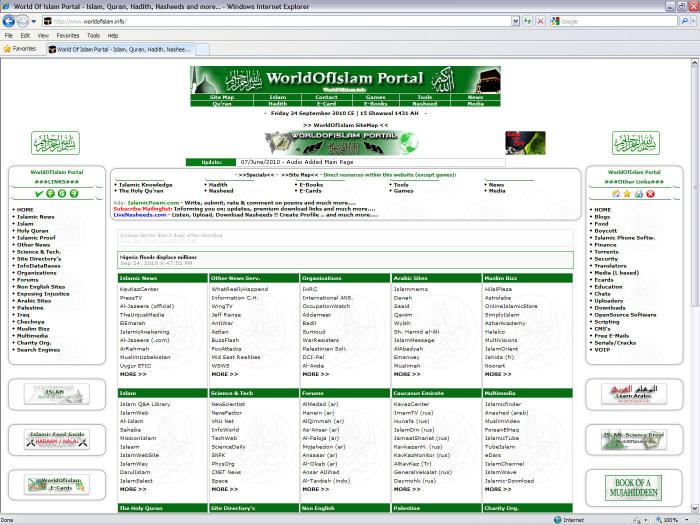Click the security lock icon in status bar
The image size is (700, 525).
pos(637,520)
